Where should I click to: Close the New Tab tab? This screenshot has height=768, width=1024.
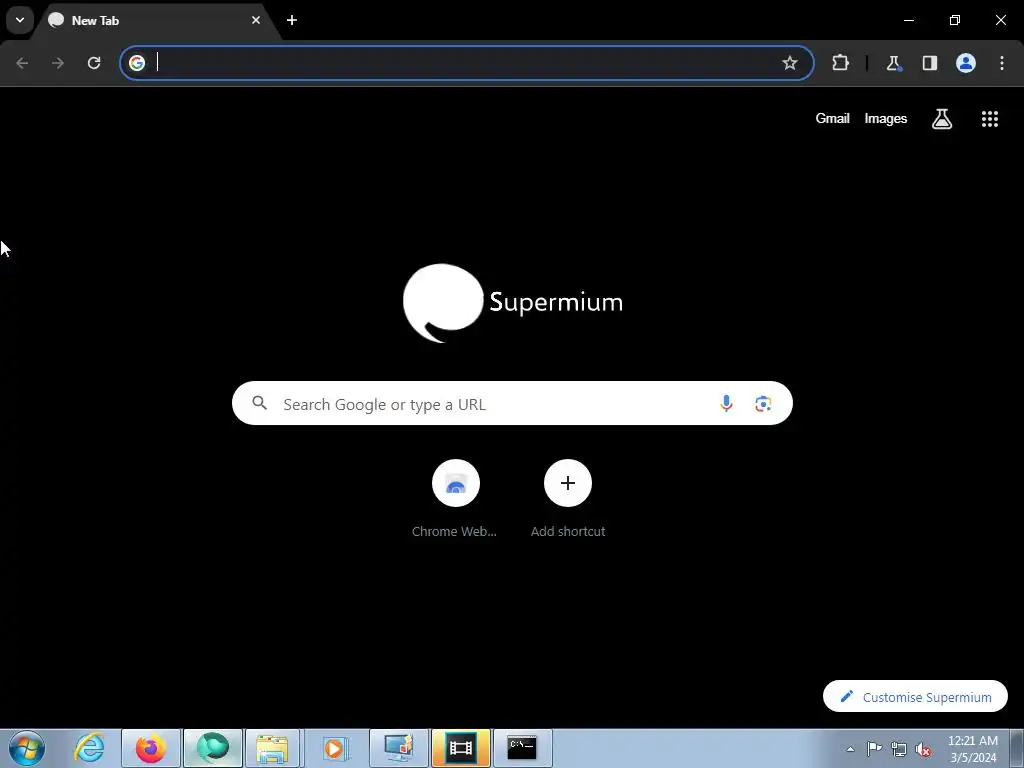click(256, 20)
